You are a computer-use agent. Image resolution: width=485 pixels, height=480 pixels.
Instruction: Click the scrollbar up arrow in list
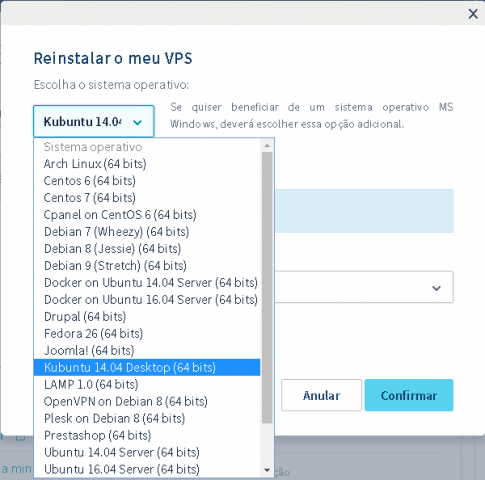[x=267, y=146]
